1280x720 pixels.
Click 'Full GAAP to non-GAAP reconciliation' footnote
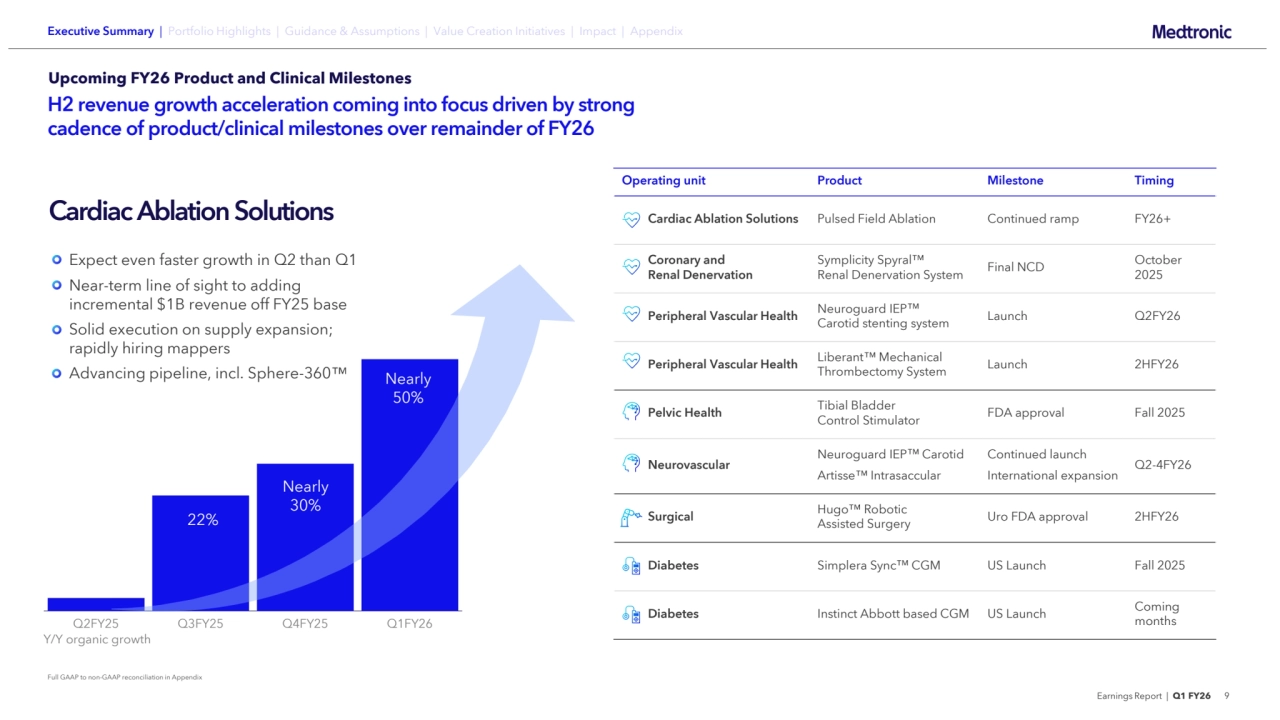pyautogui.click(x=125, y=677)
